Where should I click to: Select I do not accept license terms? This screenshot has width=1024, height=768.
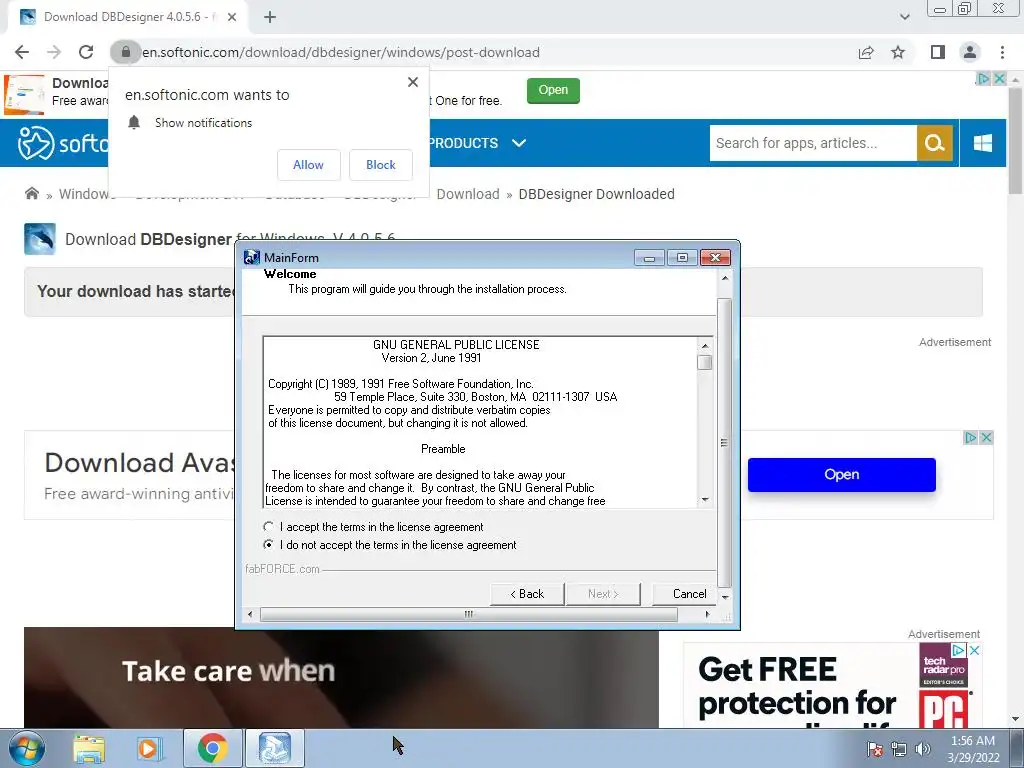click(x=268, y=544)
